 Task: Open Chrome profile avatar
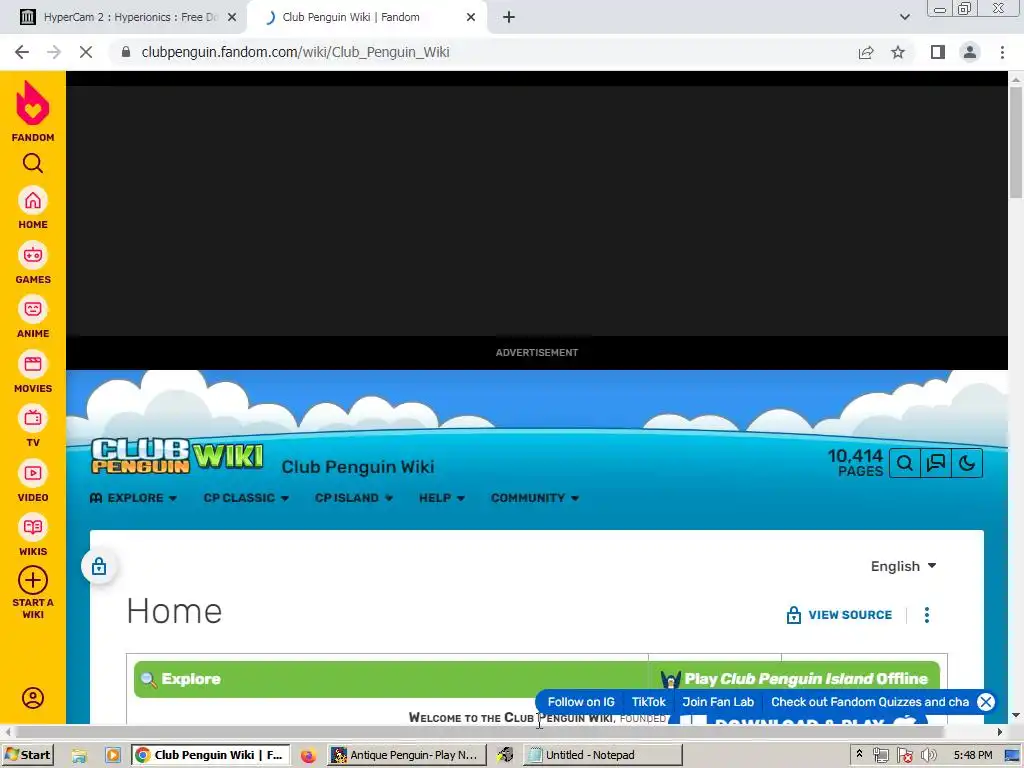970,52
